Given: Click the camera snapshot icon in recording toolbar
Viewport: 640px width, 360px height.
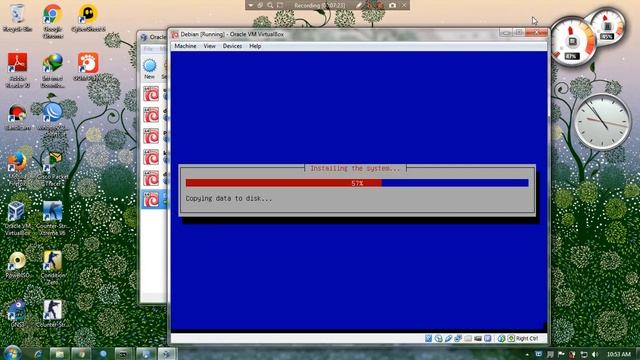Looking at the screenshot, I should pos(392,5).
